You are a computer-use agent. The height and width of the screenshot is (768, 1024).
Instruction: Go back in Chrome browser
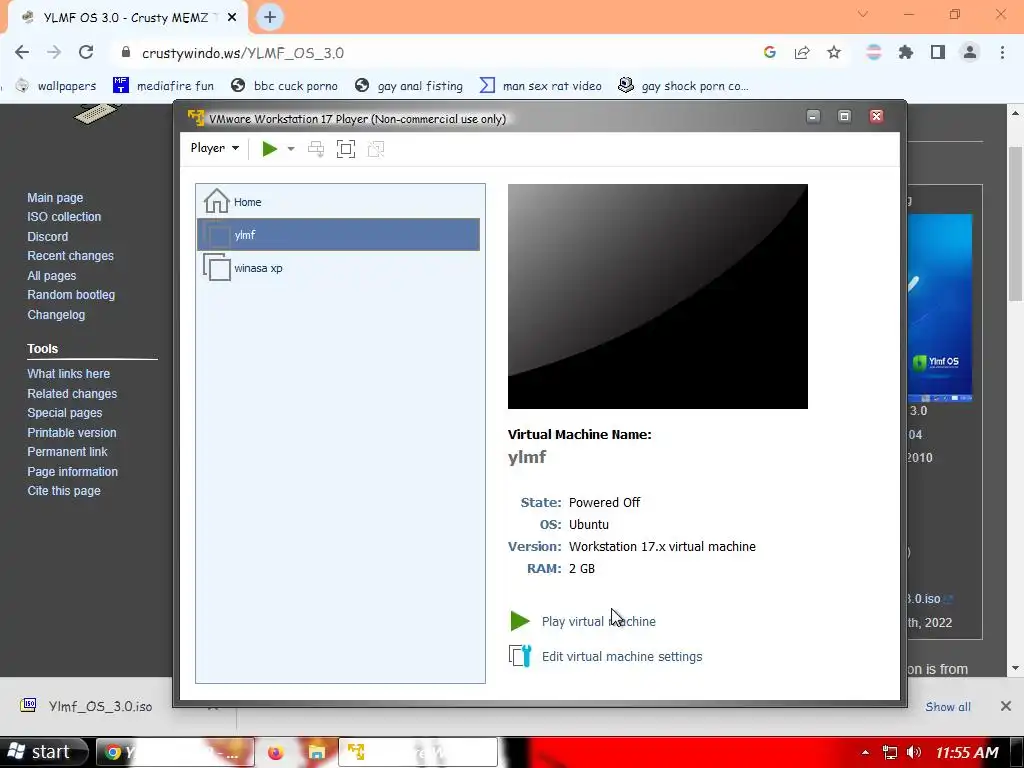click(x=22, y=52)
